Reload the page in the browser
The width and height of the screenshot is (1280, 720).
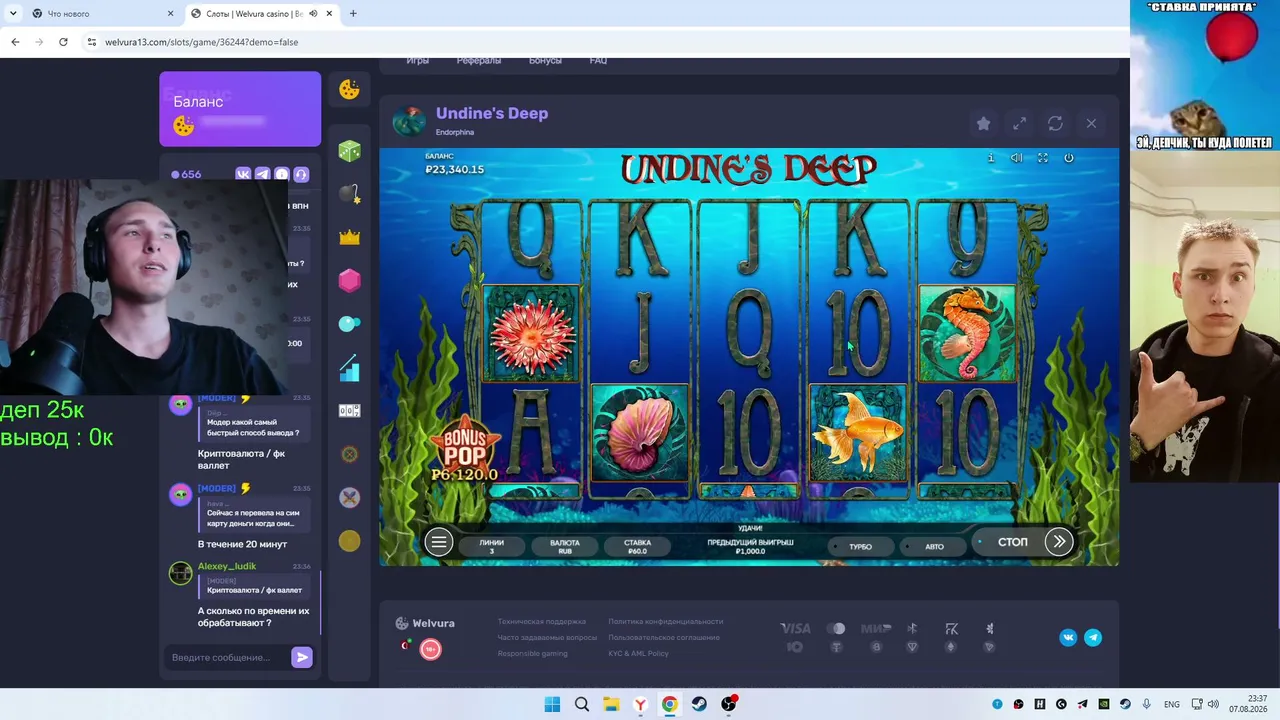(63, 42)
